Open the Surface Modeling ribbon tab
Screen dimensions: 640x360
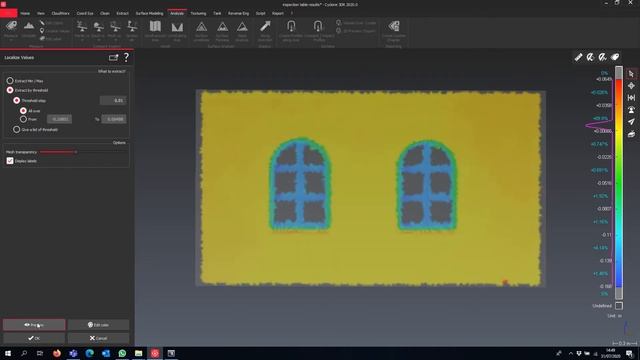[x=149, y=13]
